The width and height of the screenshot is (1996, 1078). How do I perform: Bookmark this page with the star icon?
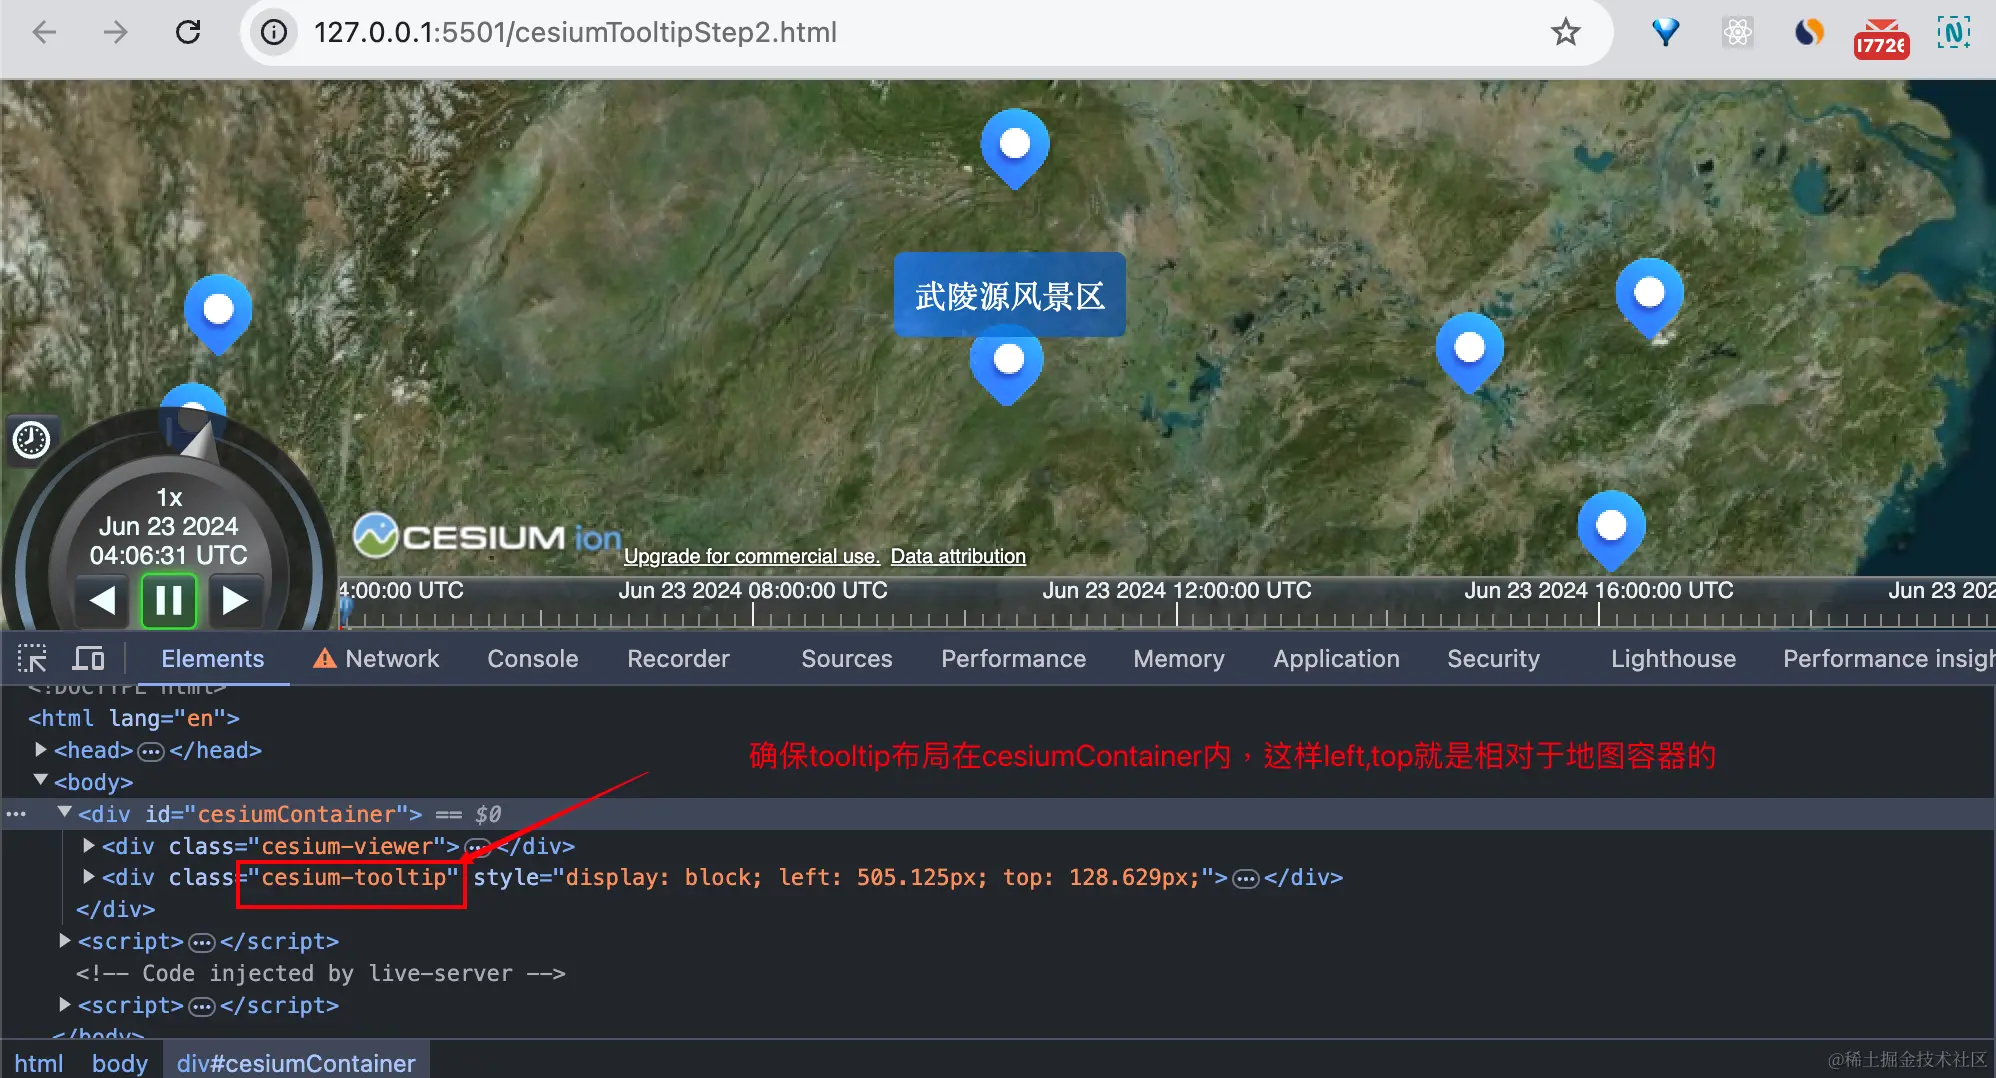[1566, 32]
